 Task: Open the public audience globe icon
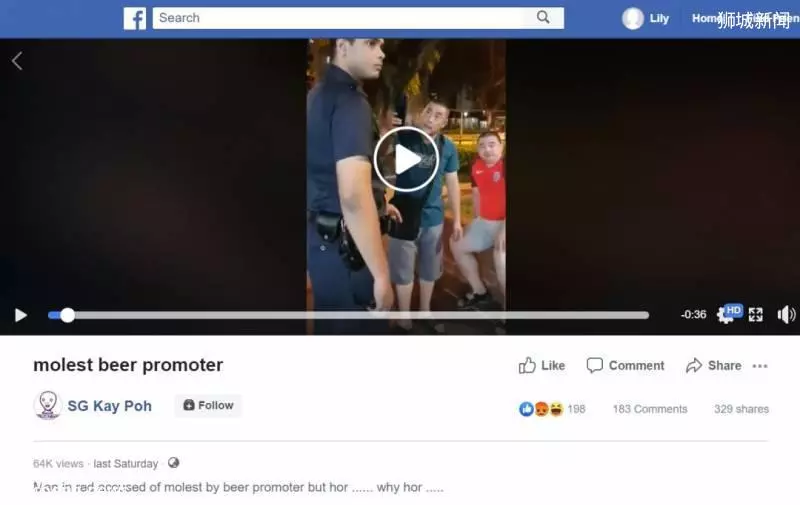point(173,463)
